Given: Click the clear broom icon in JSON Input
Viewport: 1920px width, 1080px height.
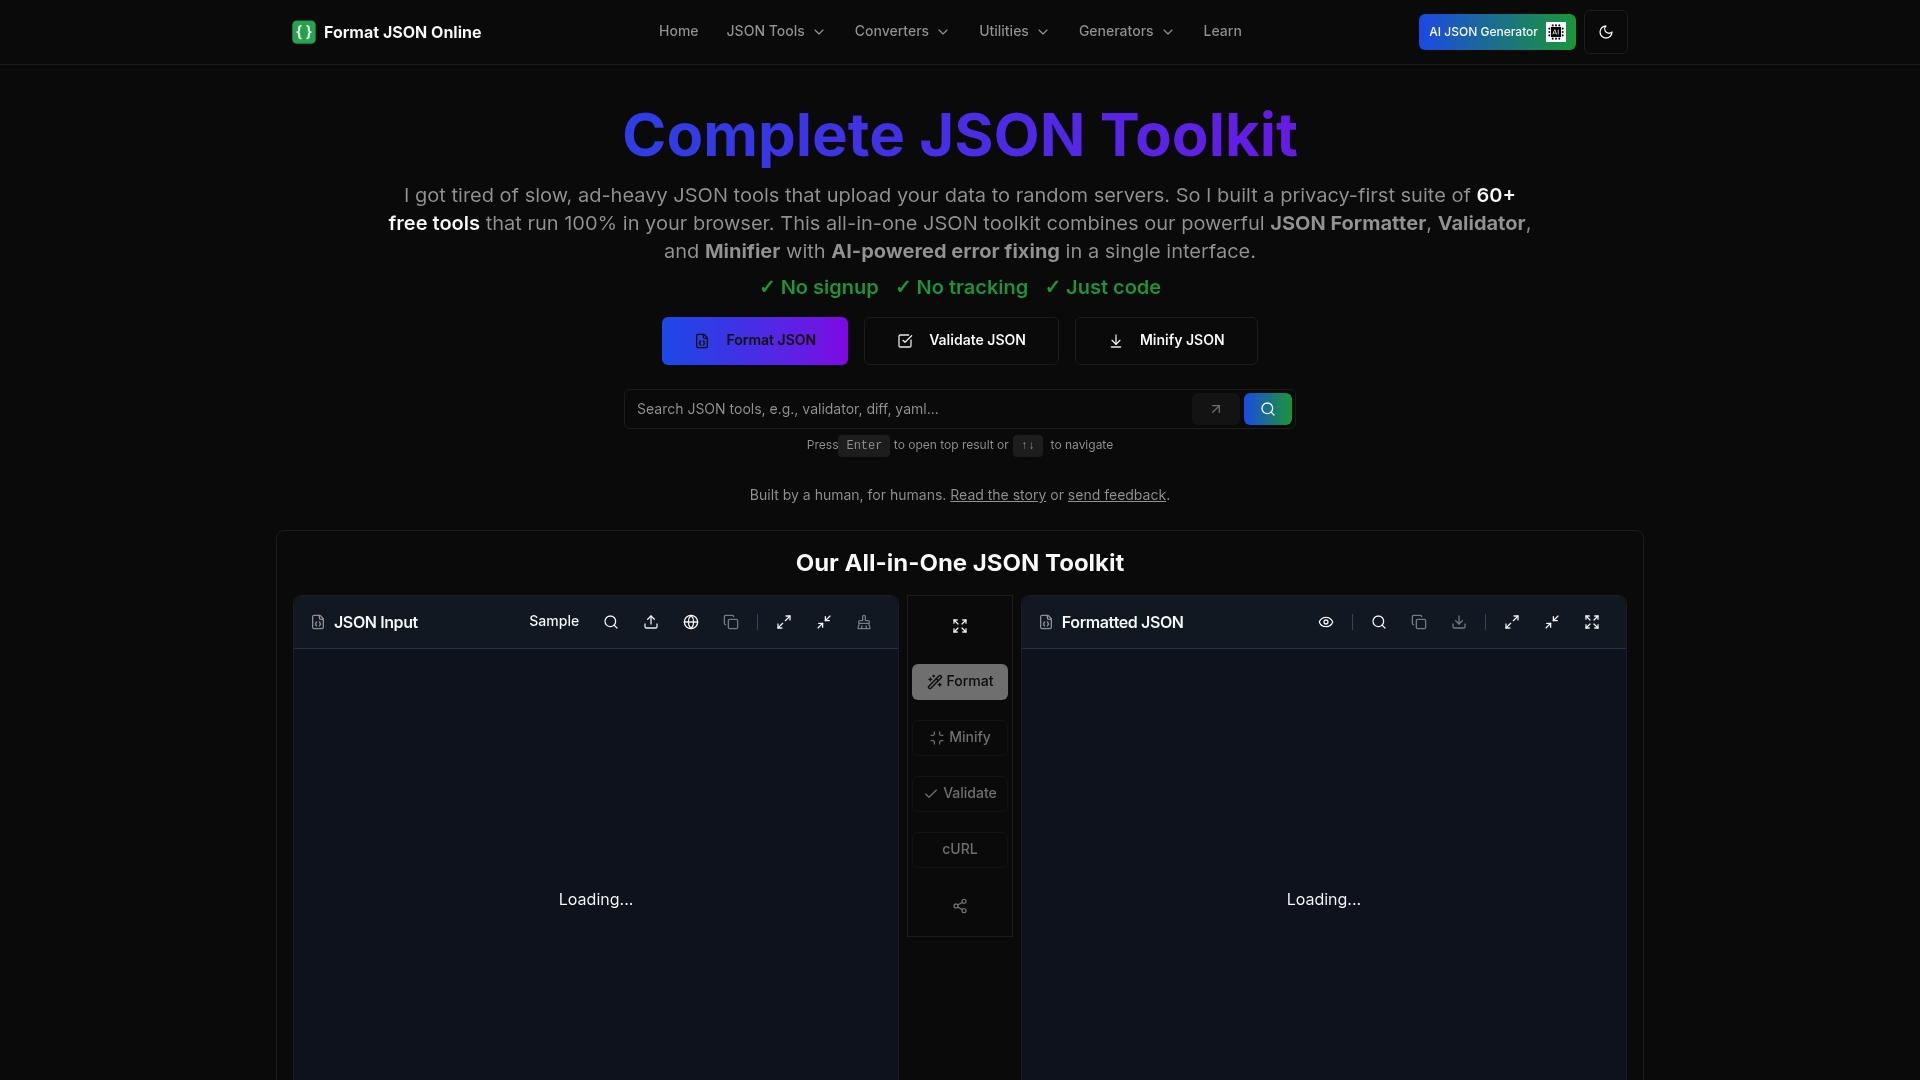Looking at the screenshot, I should coord(864,622).
